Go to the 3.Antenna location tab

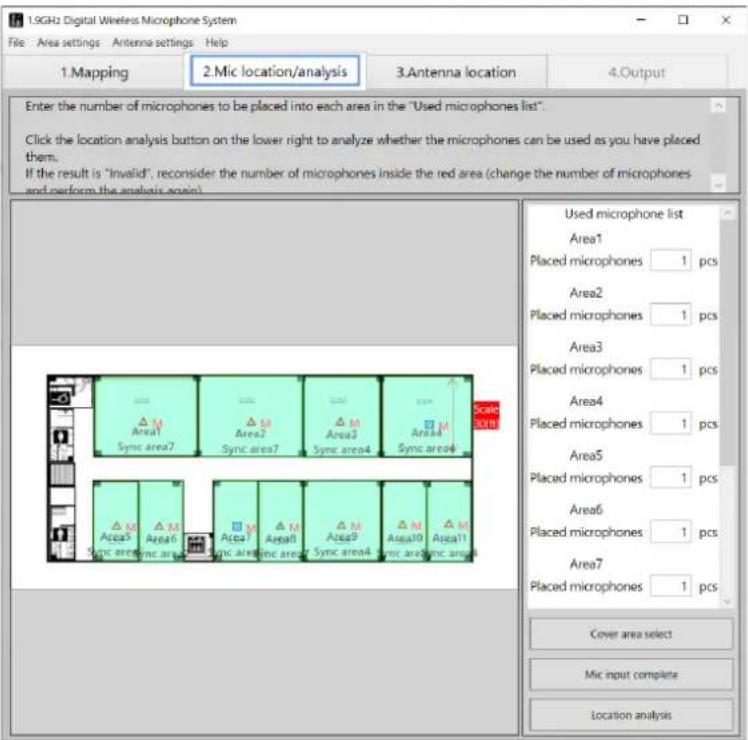click(456, 73)
